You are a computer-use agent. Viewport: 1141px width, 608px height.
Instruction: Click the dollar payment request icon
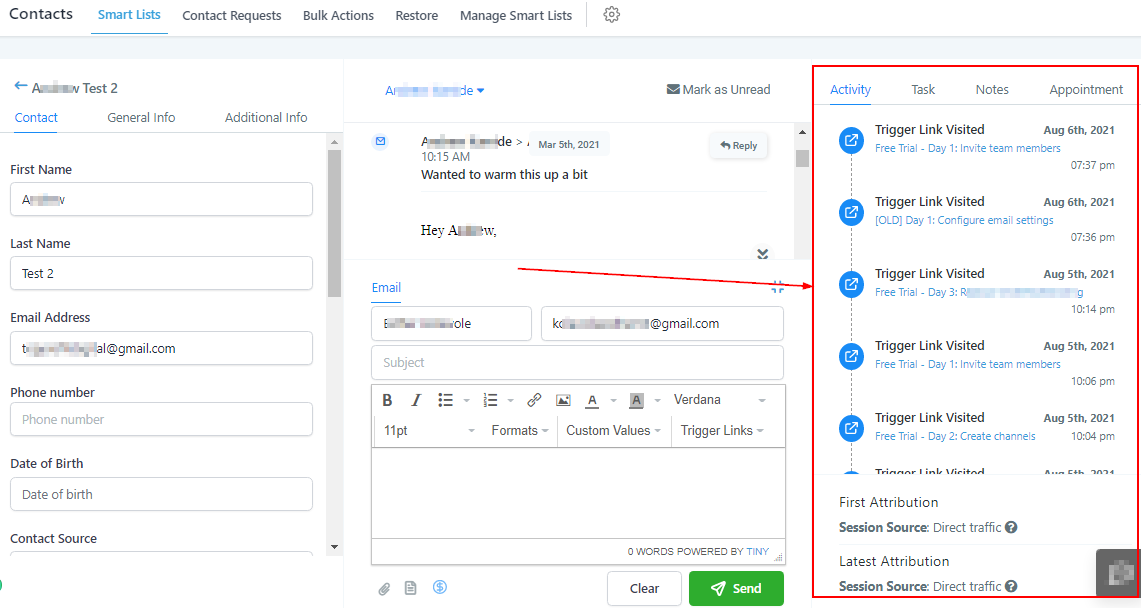click(440, 587)
